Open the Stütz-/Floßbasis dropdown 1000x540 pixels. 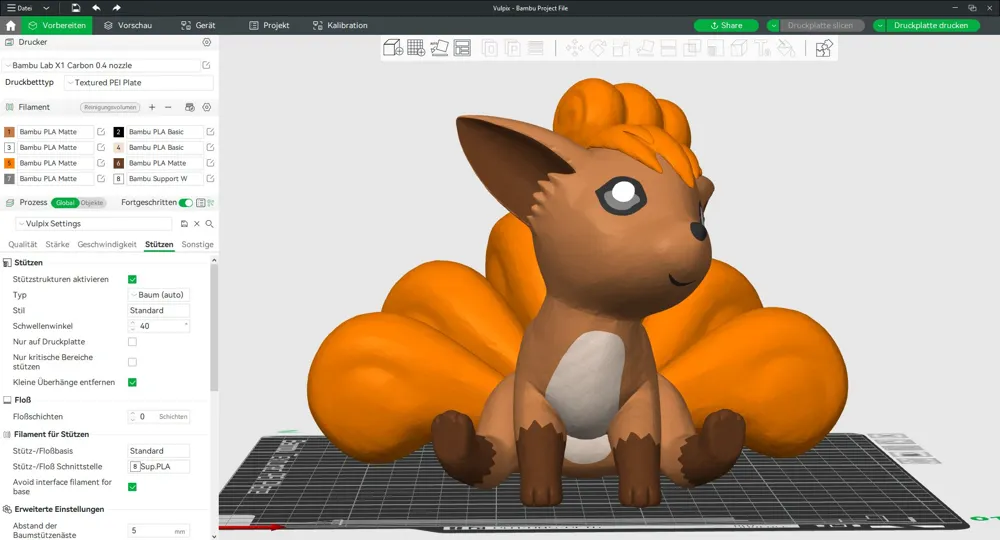click(x=159, y=451)
